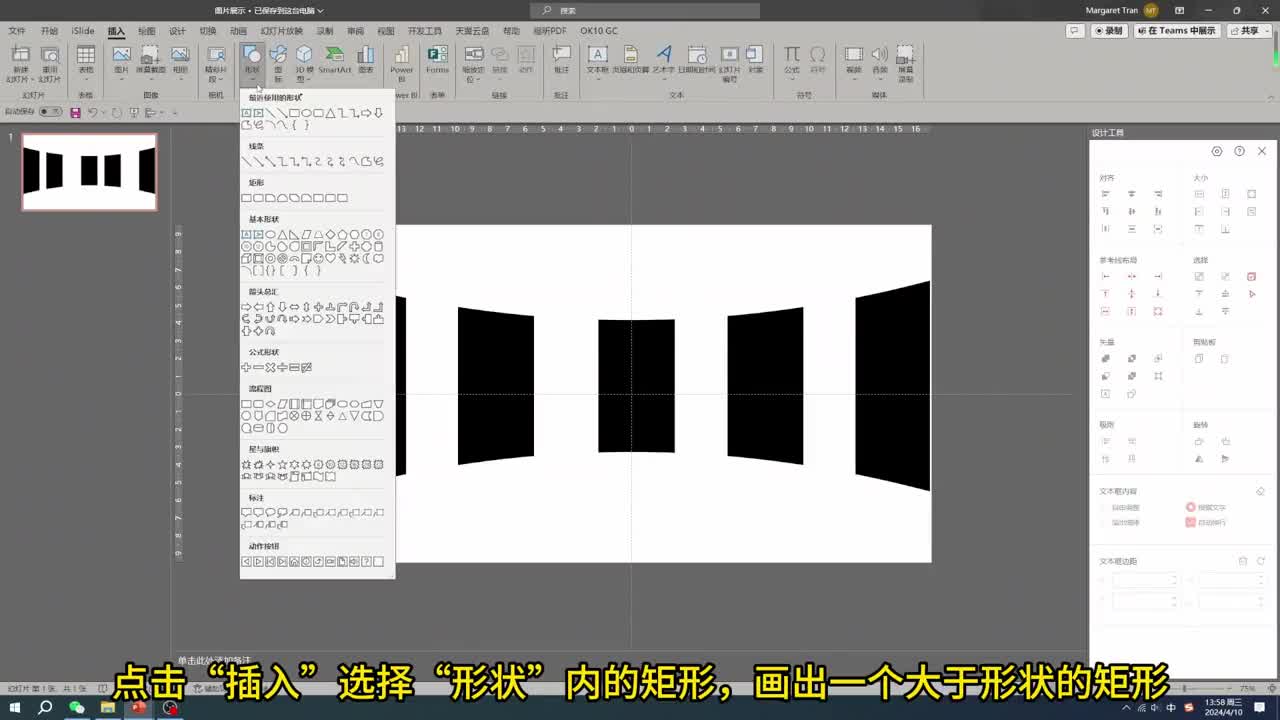The height and width of the screenshot is (720, 1280).
Task: Click the 在 Teams 中展示 button
Action: pyautogui.click(x=1176, y=30)
